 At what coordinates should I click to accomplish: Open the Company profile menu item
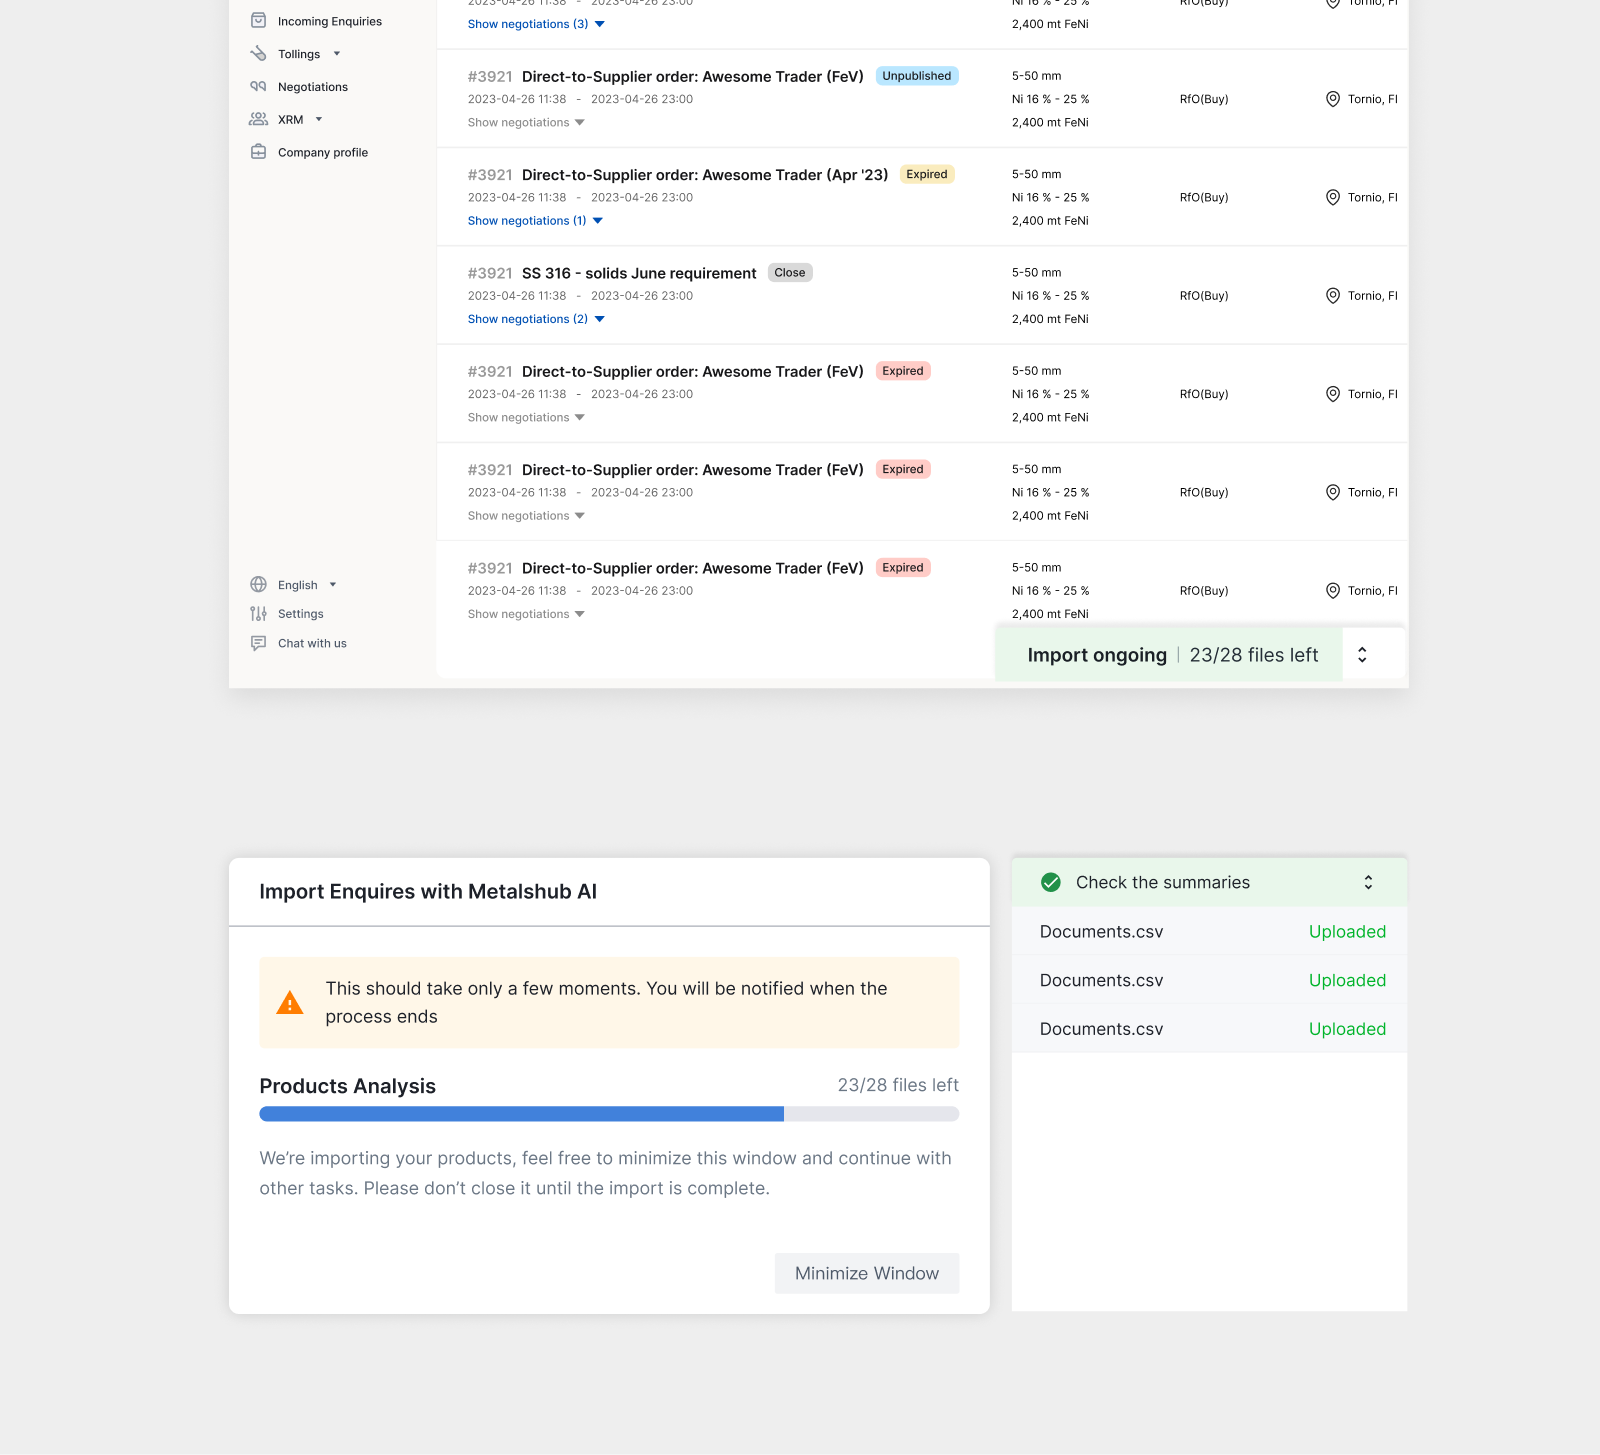pyautogui.click(x=323, y=152)
